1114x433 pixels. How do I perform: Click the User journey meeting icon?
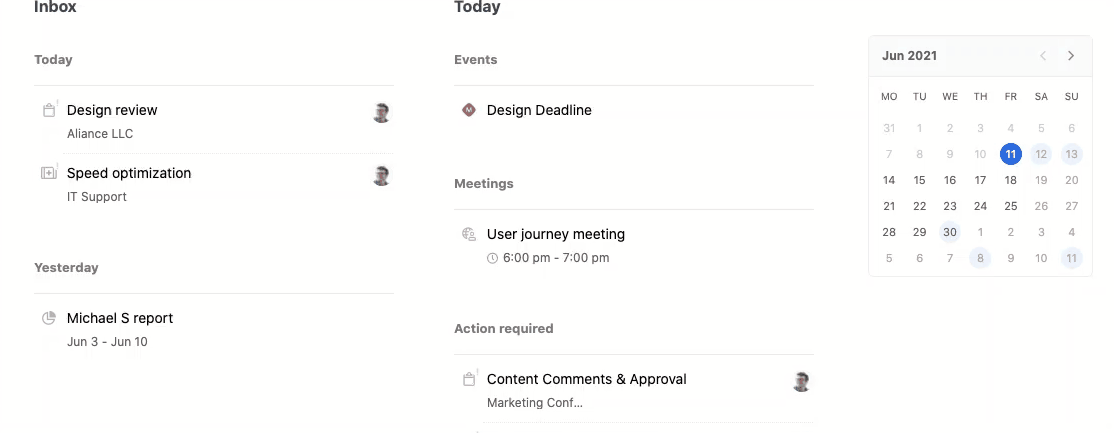click(x=468, y=234)
